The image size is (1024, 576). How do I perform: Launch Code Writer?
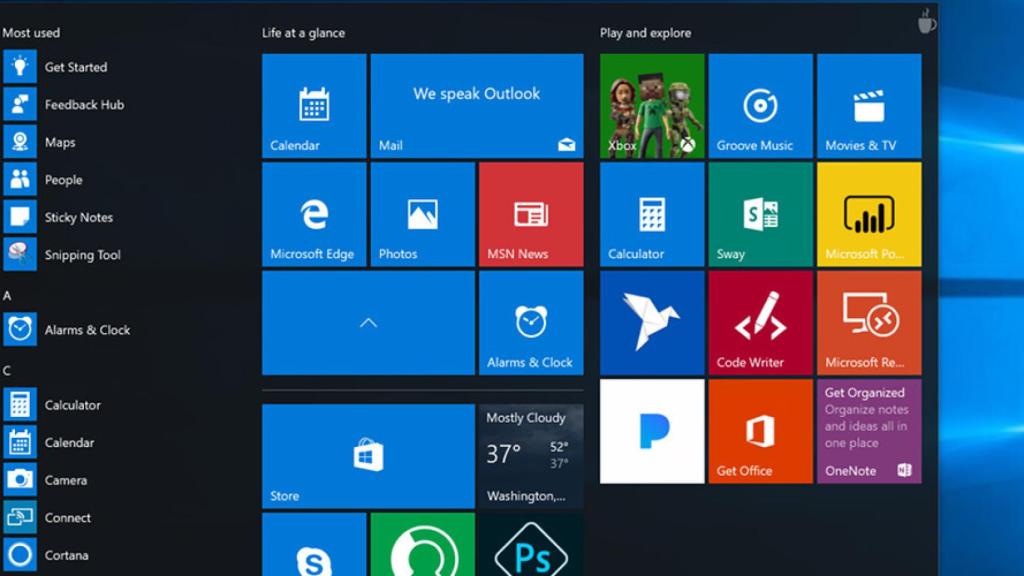click(x=760, y=323)
